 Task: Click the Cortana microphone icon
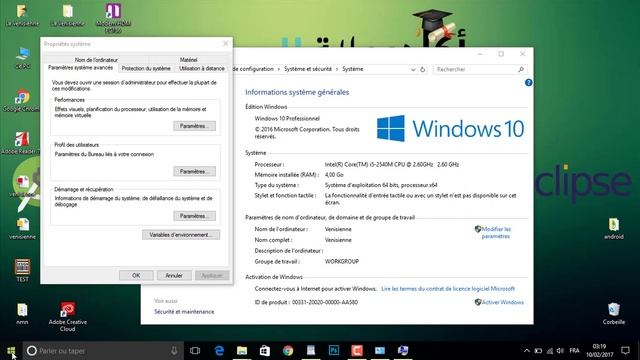174,351
